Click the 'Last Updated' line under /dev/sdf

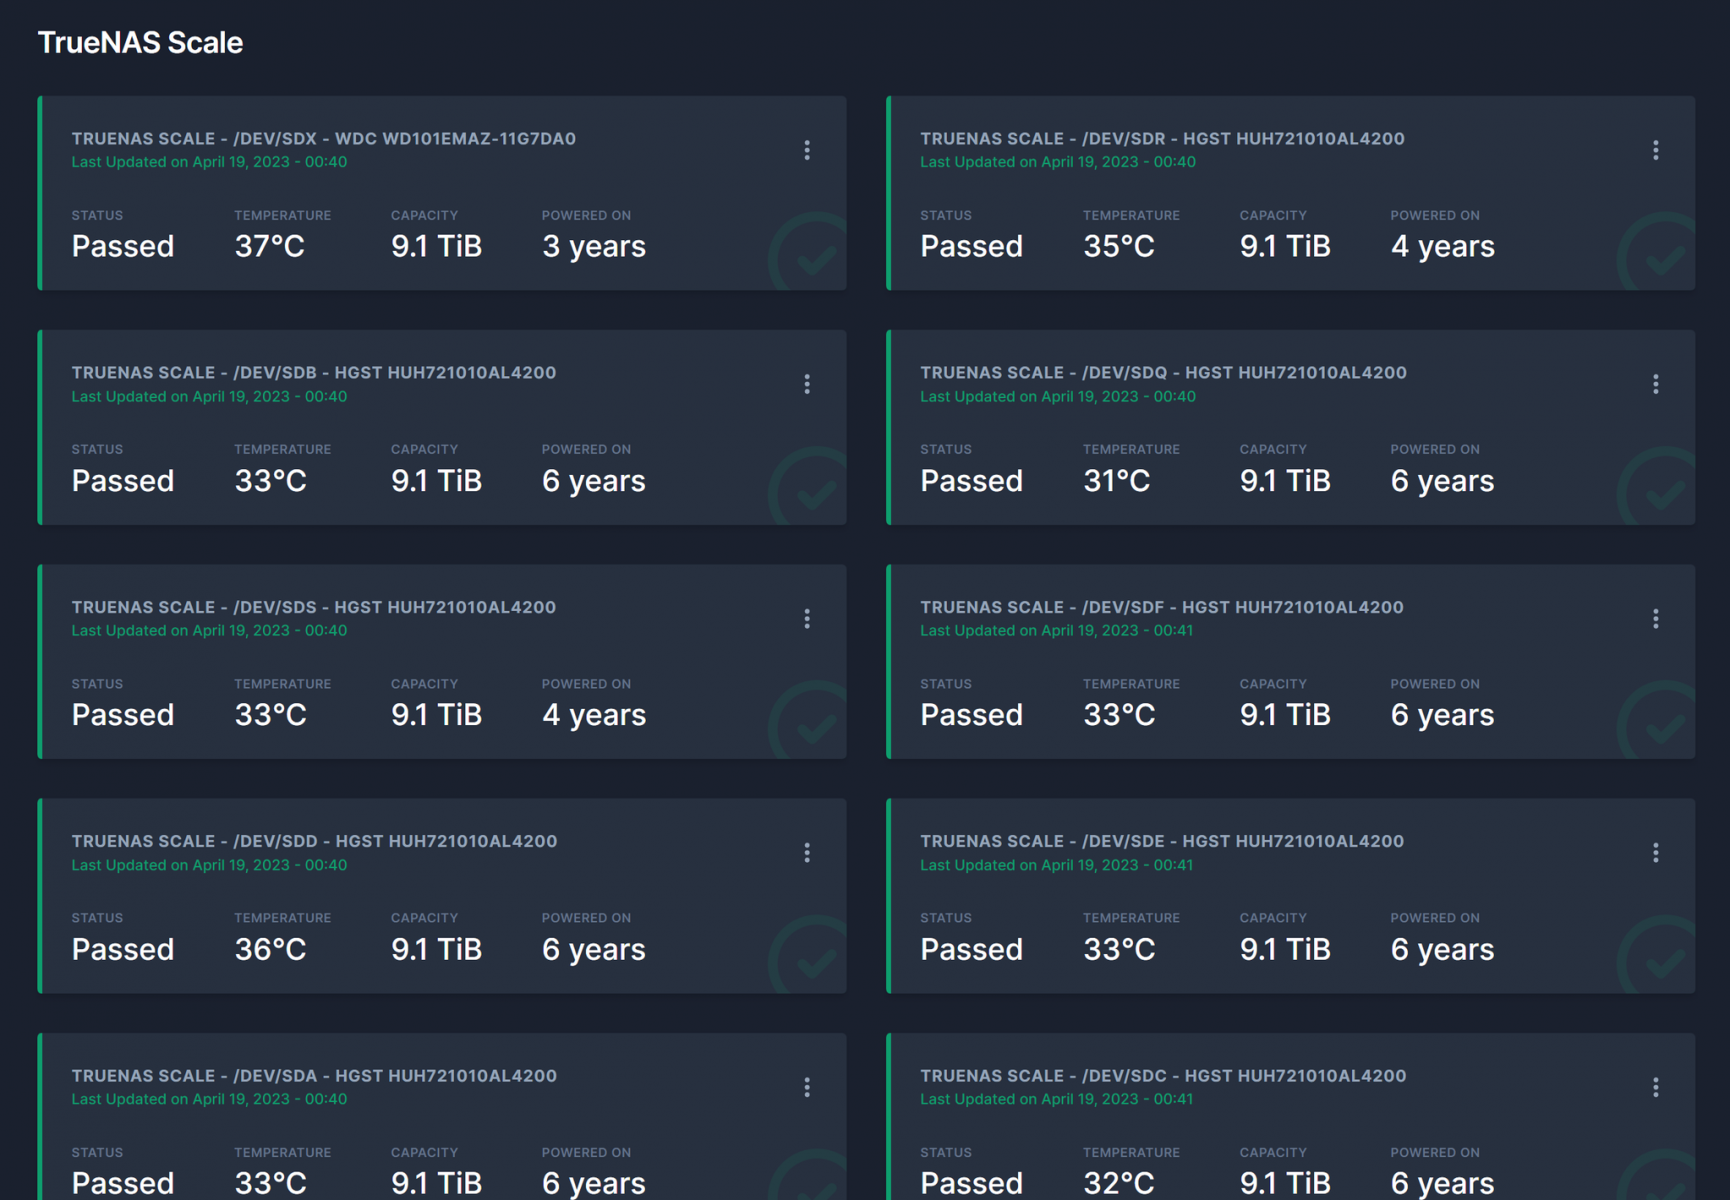coord(1057,631)
